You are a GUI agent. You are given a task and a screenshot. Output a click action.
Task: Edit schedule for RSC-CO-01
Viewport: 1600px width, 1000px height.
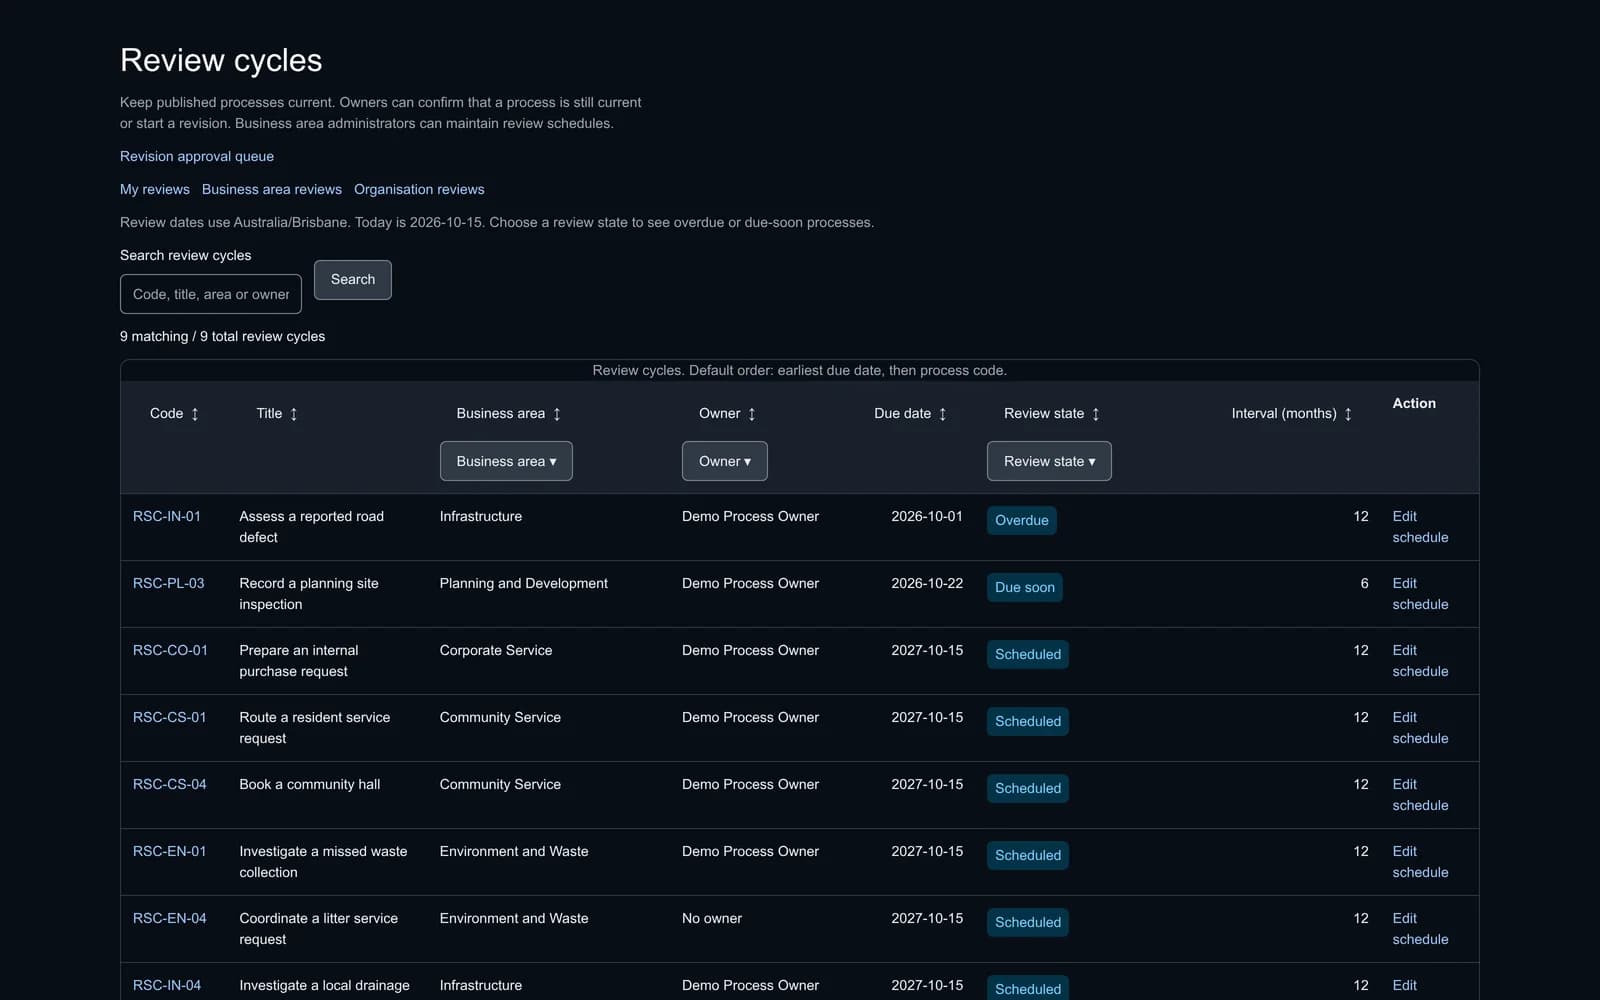pyautogui.click(x=1420, y=661)
